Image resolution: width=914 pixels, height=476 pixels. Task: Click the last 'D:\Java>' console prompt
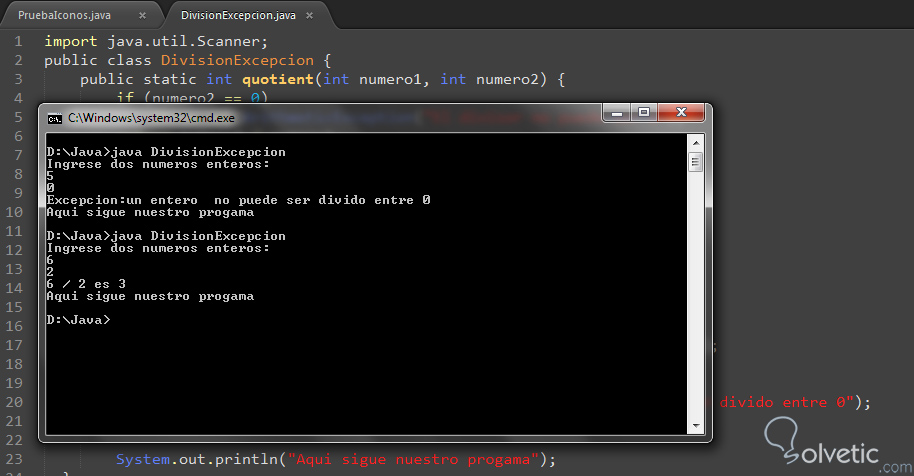[x=78, y=320]
